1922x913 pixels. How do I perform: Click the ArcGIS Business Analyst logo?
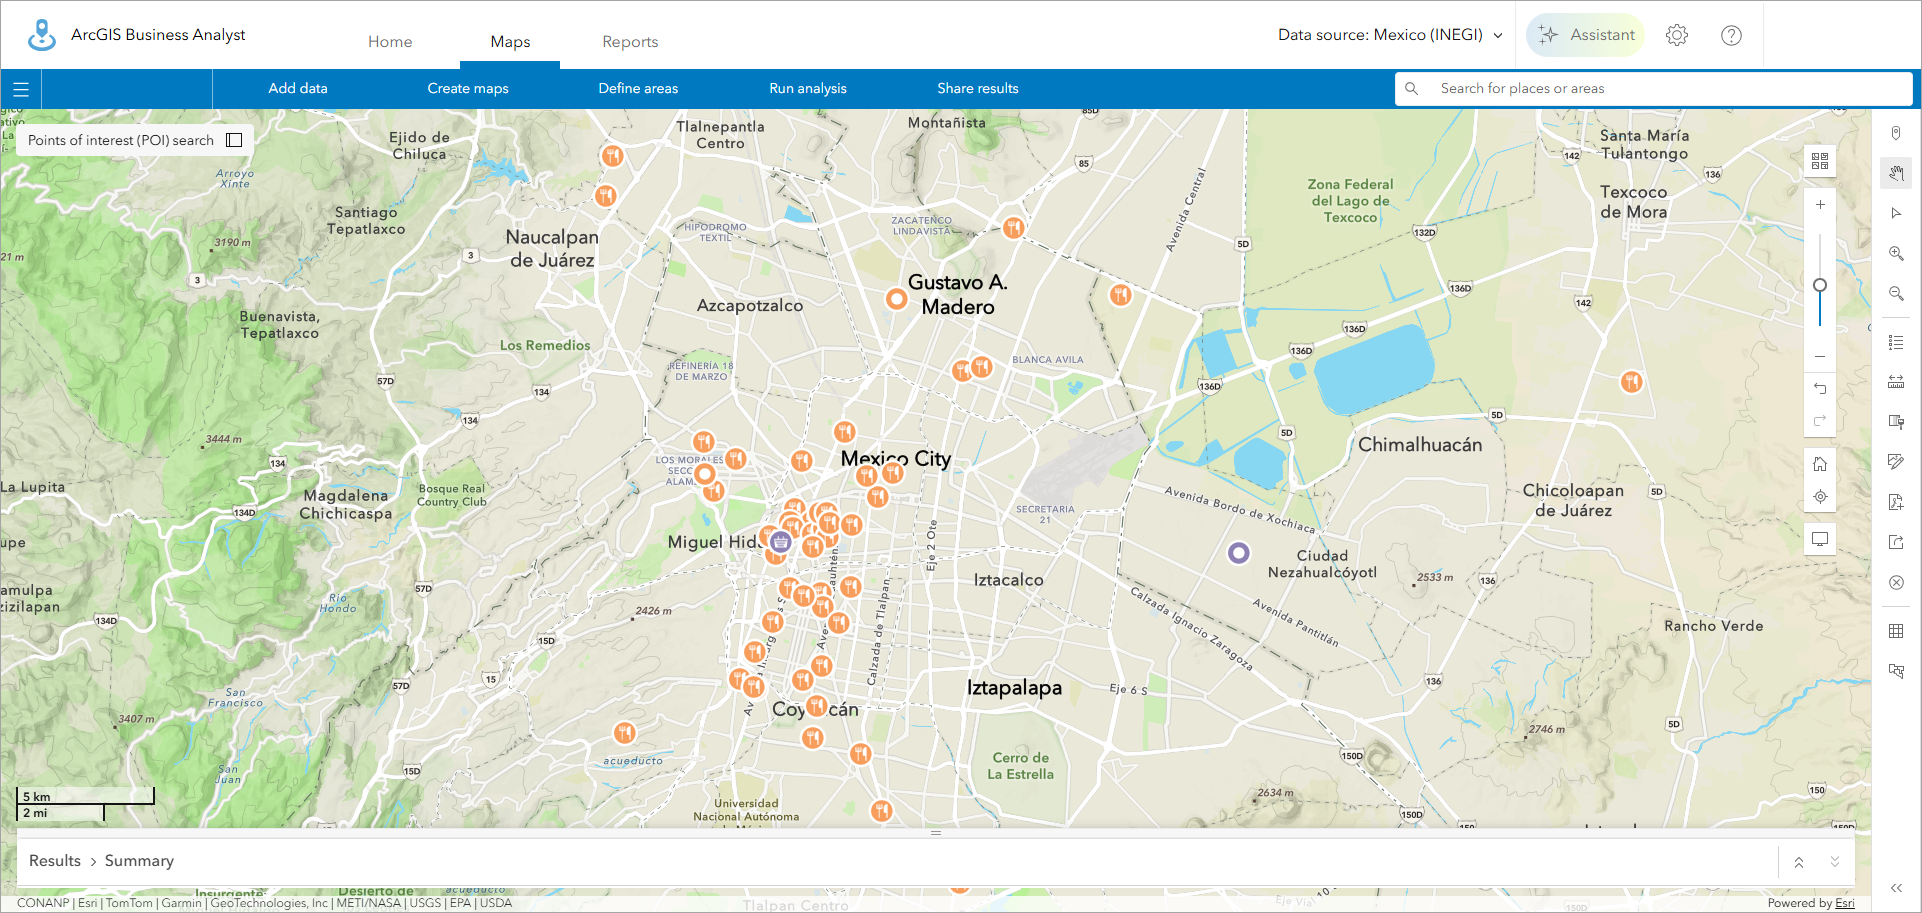tap(42, 35)
